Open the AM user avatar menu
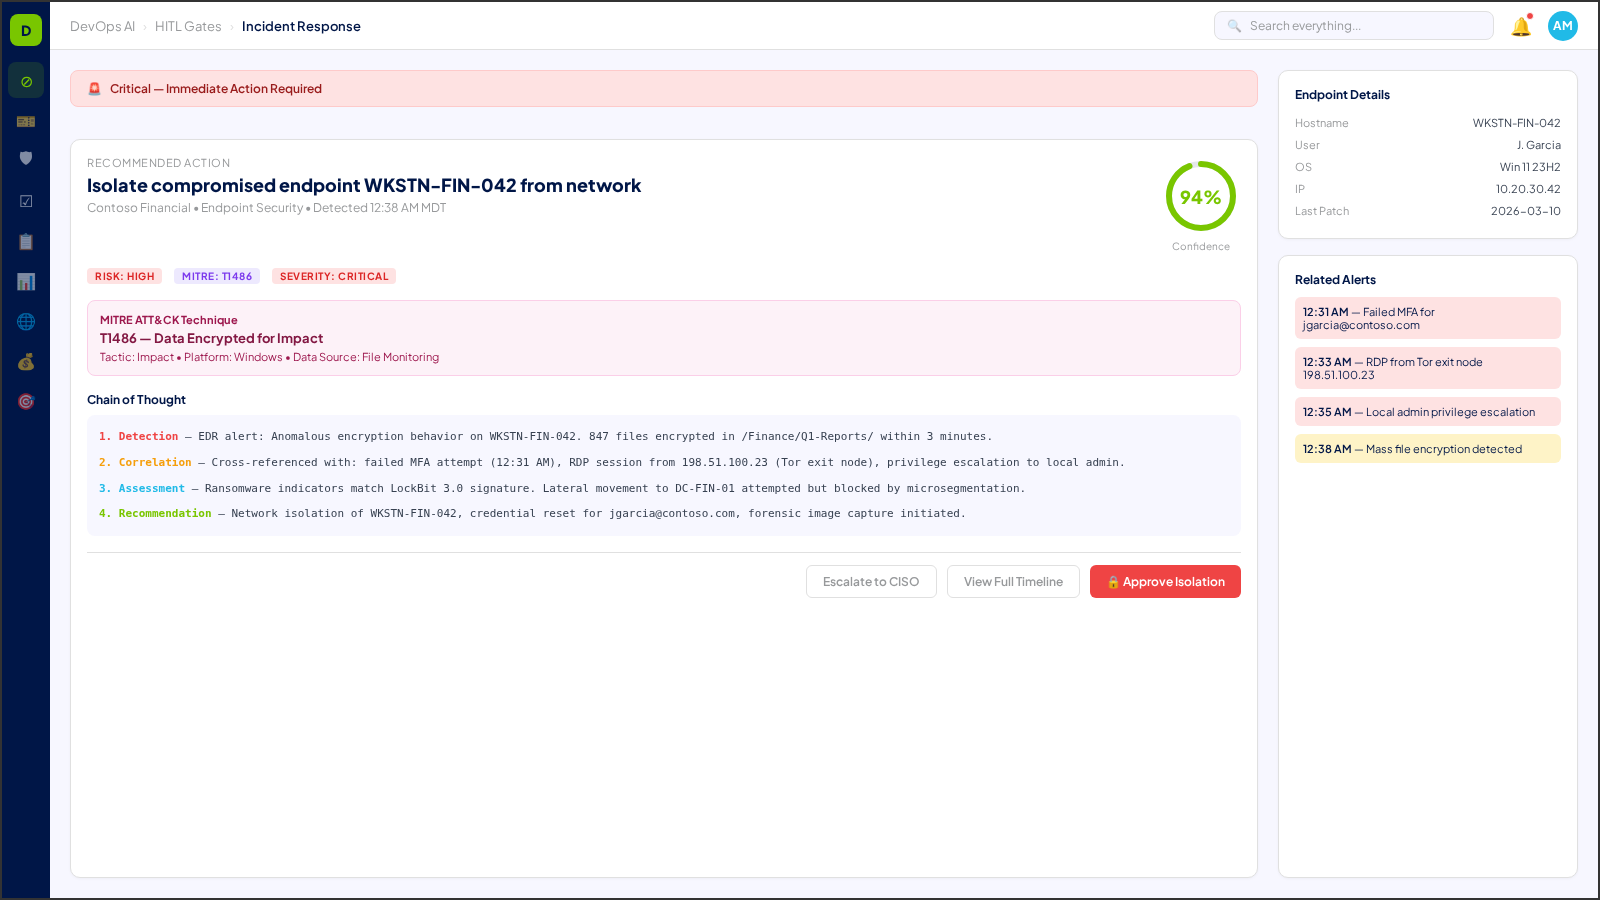This screenshot has height=900, width=1600. click(1562, 26)
